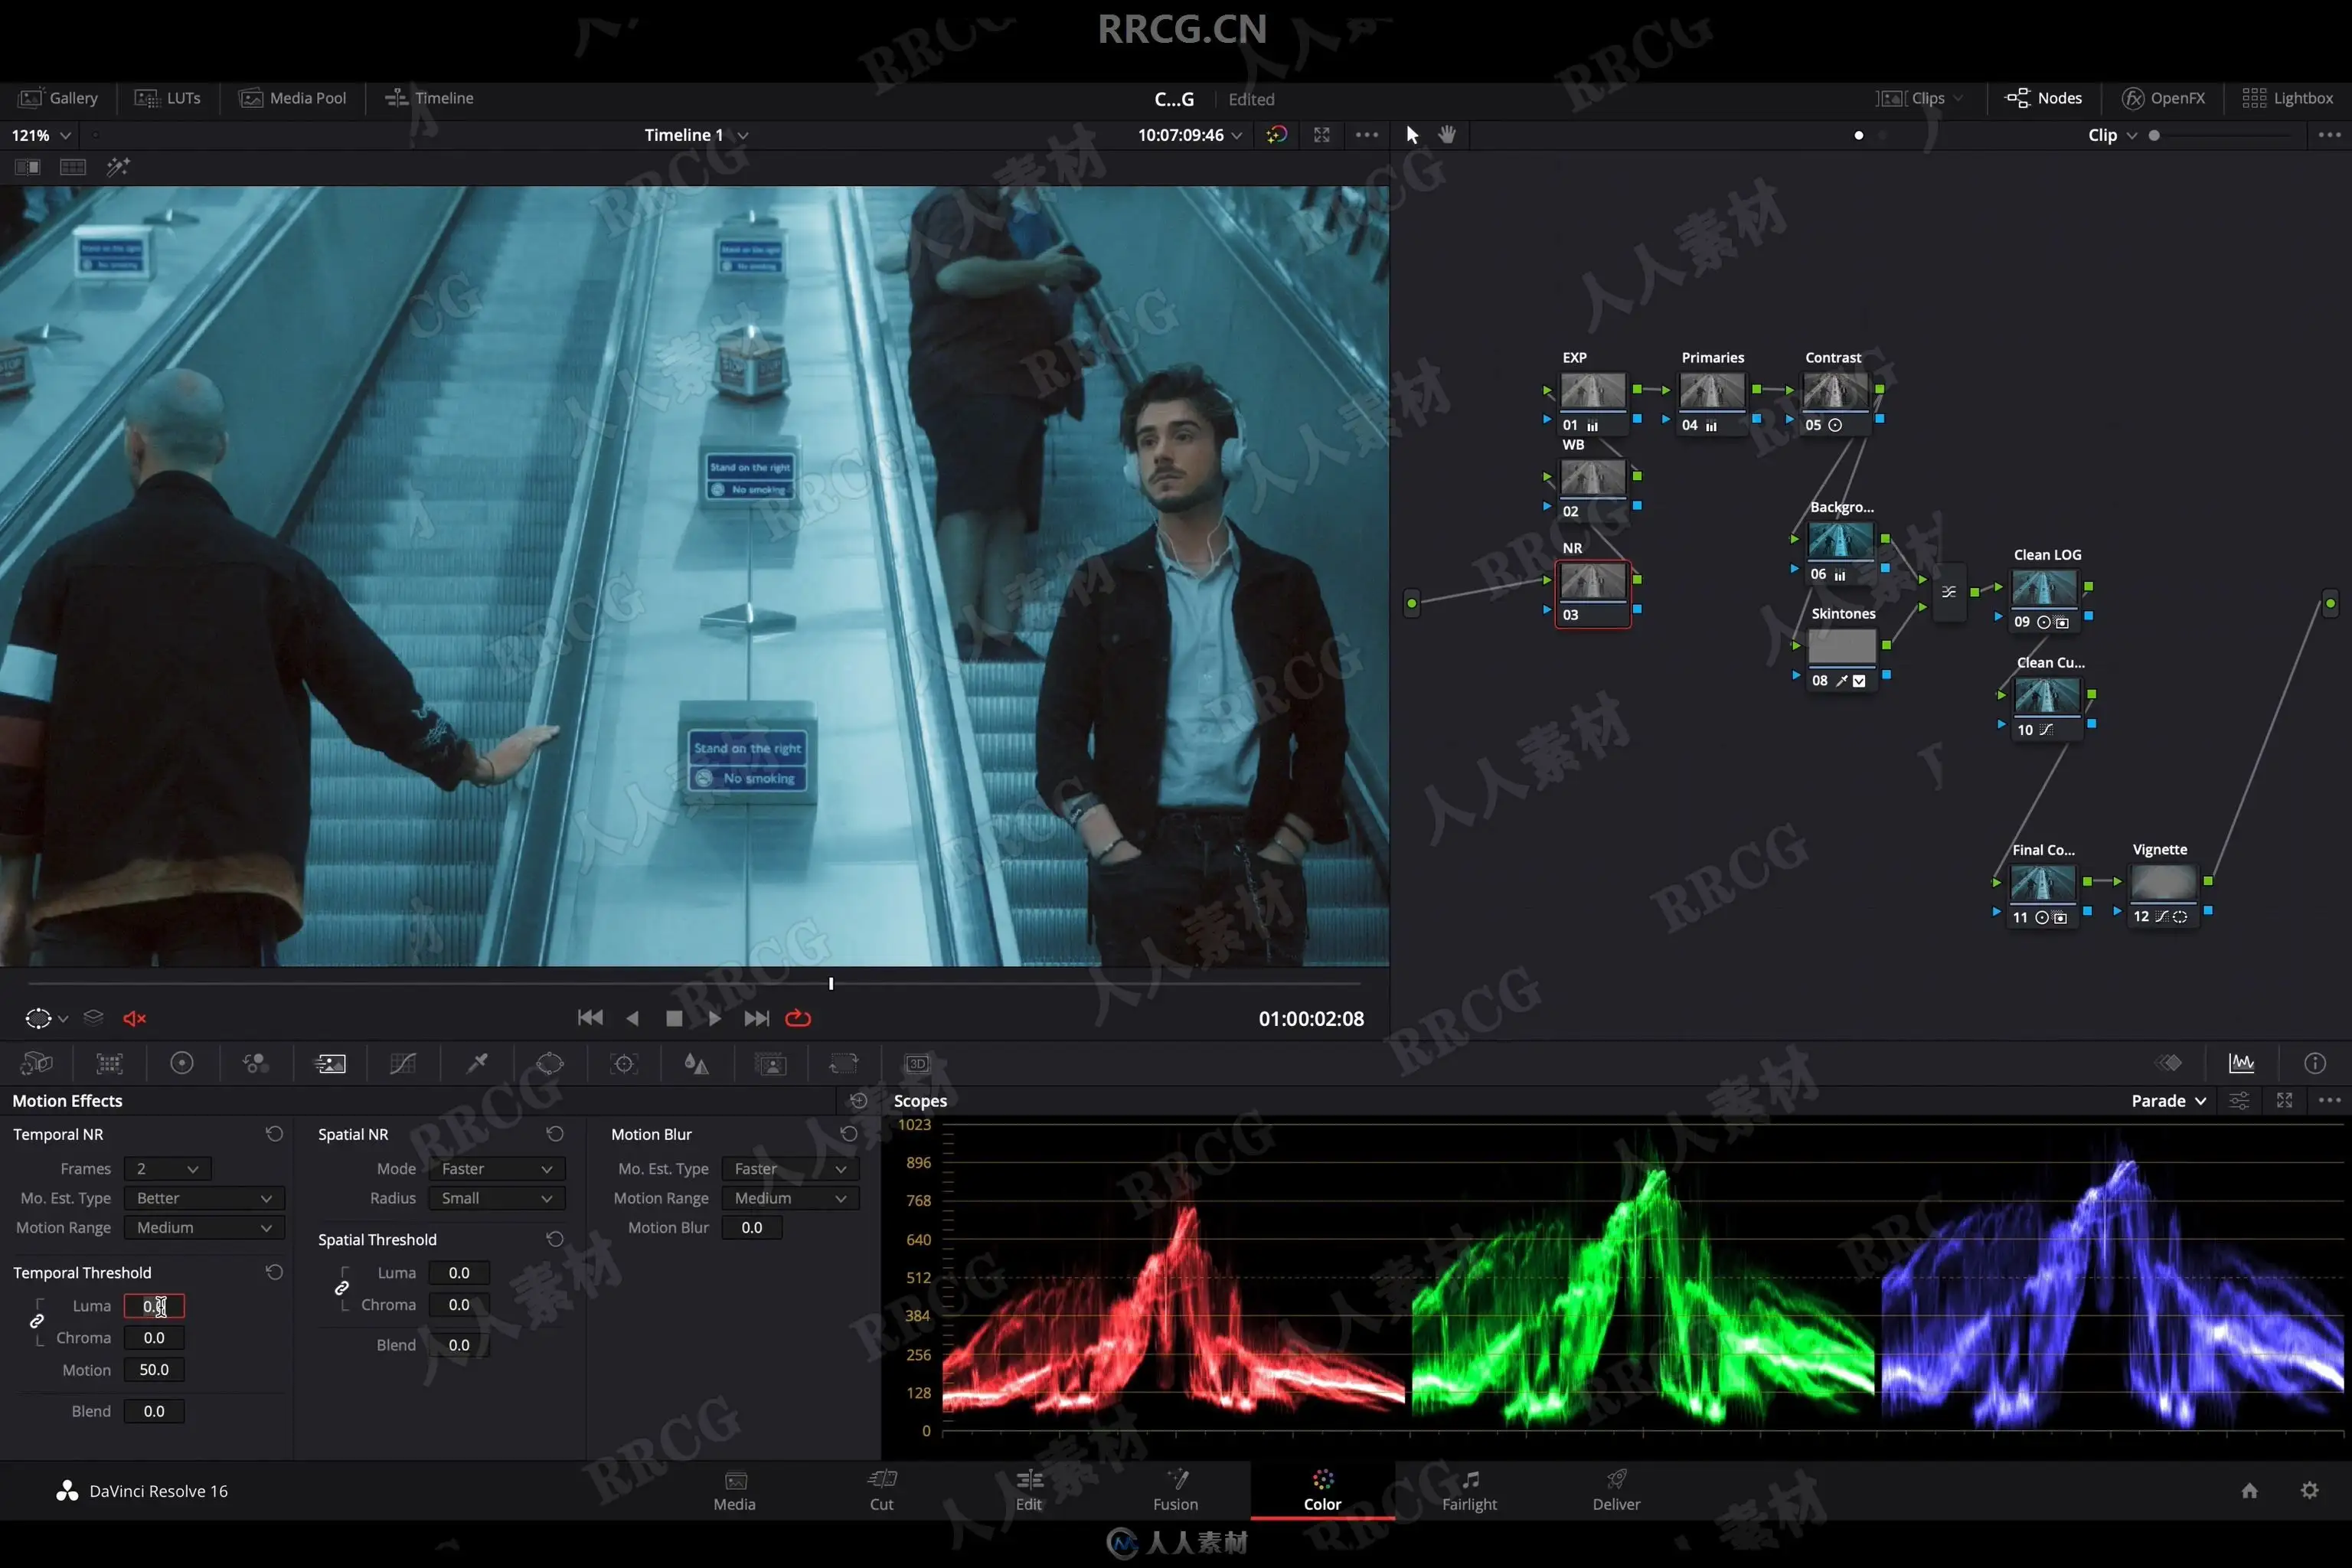The width and height of the screenshot is (2352, 1568).
Task: Open the Gallery panel
Action: click(x=59, y=98)
